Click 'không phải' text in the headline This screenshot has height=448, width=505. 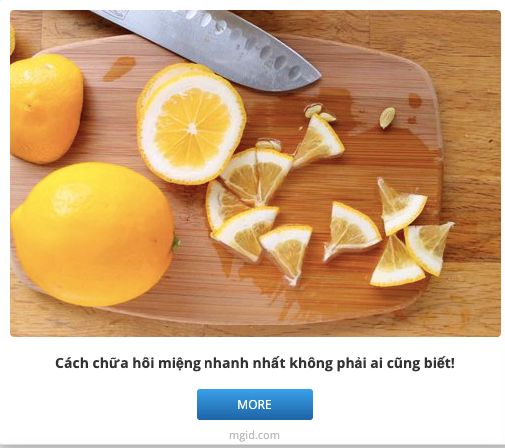tap(328, 364)
